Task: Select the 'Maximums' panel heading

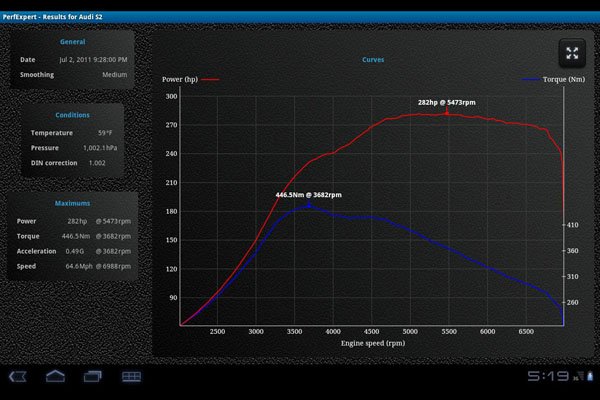Action: pos(72,203)
